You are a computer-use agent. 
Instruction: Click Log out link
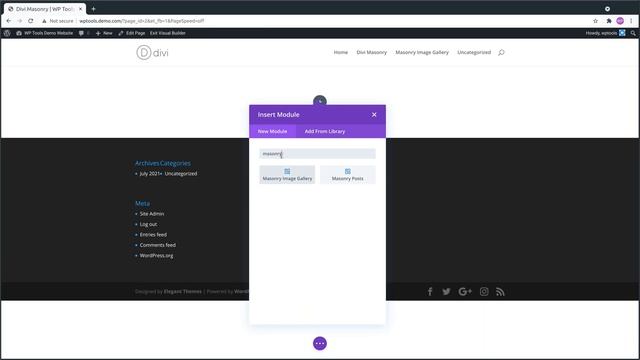coord(148,224)
